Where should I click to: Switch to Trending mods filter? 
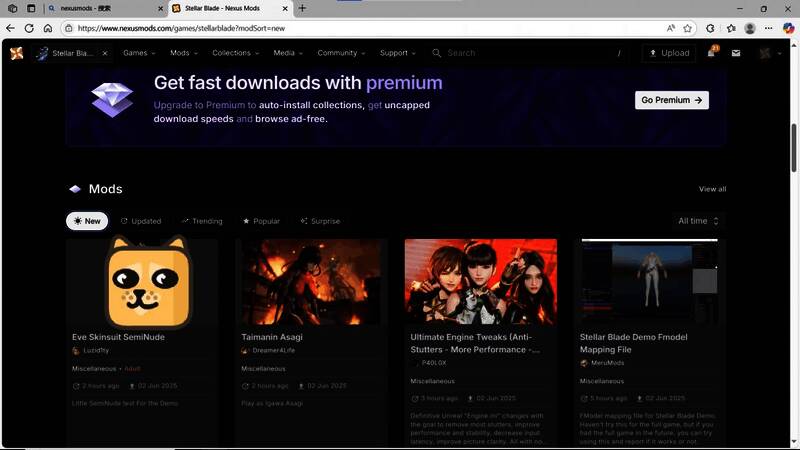[x=202, y=221]
